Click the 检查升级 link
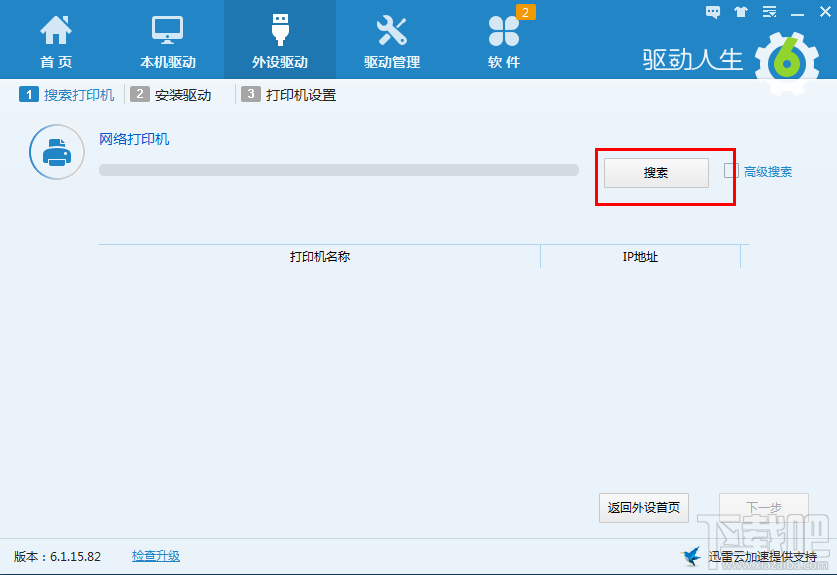 [156, 556]
